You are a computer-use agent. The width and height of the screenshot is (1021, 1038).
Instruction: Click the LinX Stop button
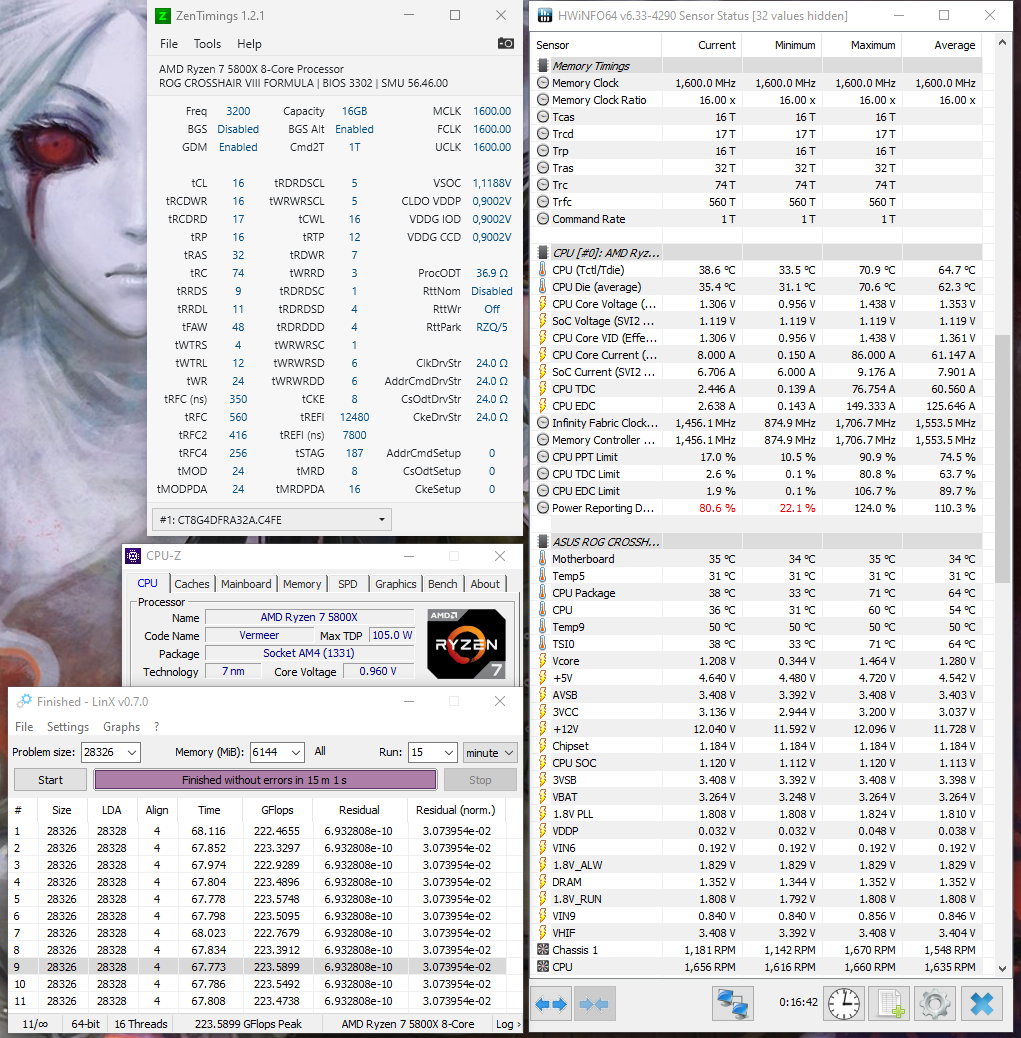(x=480, y=780)
